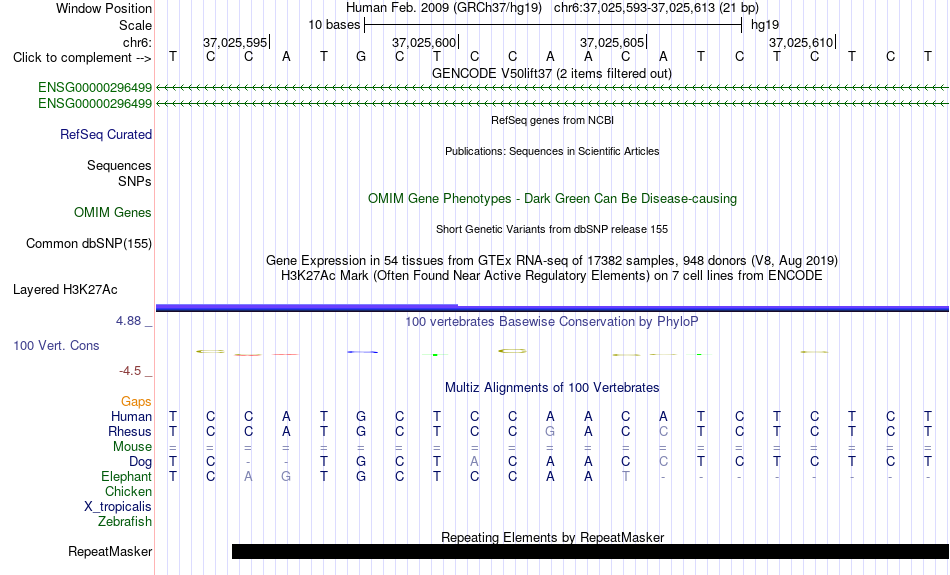
Task: Click the Dog species label
Action: (141, 462)
